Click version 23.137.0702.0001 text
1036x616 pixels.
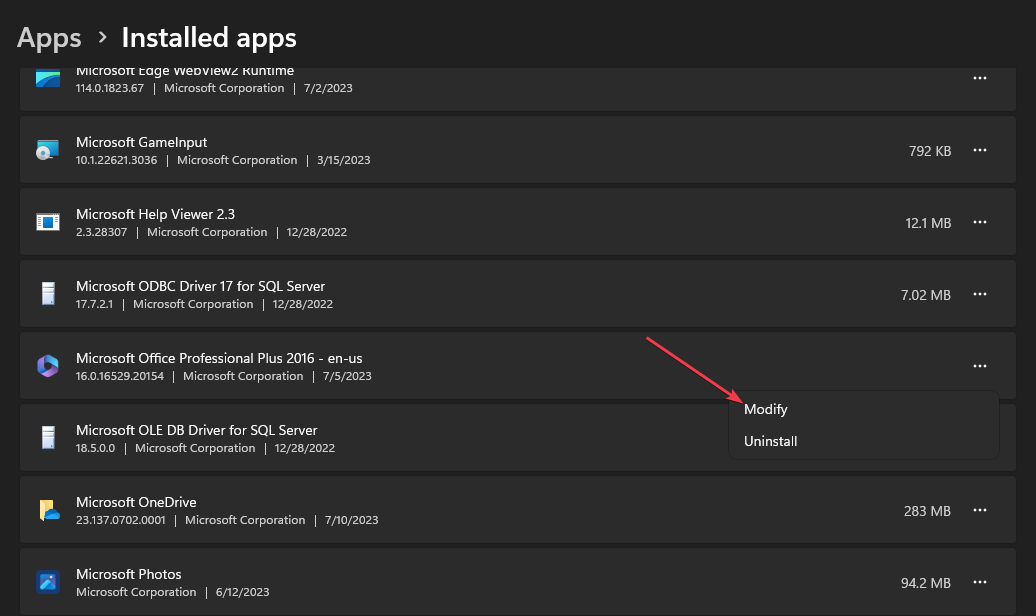tap(120, 520)
